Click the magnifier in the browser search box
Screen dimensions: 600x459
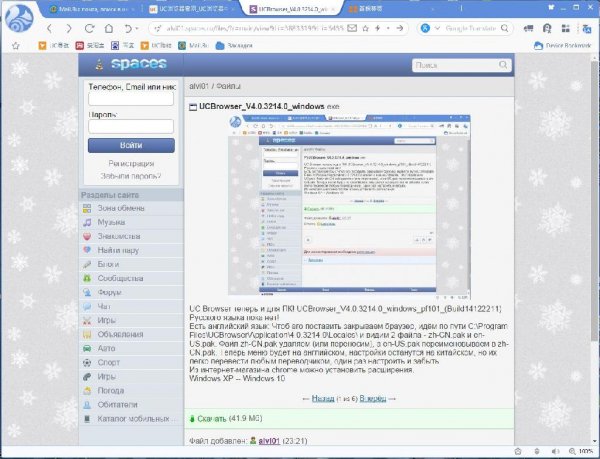coord(505,28)
